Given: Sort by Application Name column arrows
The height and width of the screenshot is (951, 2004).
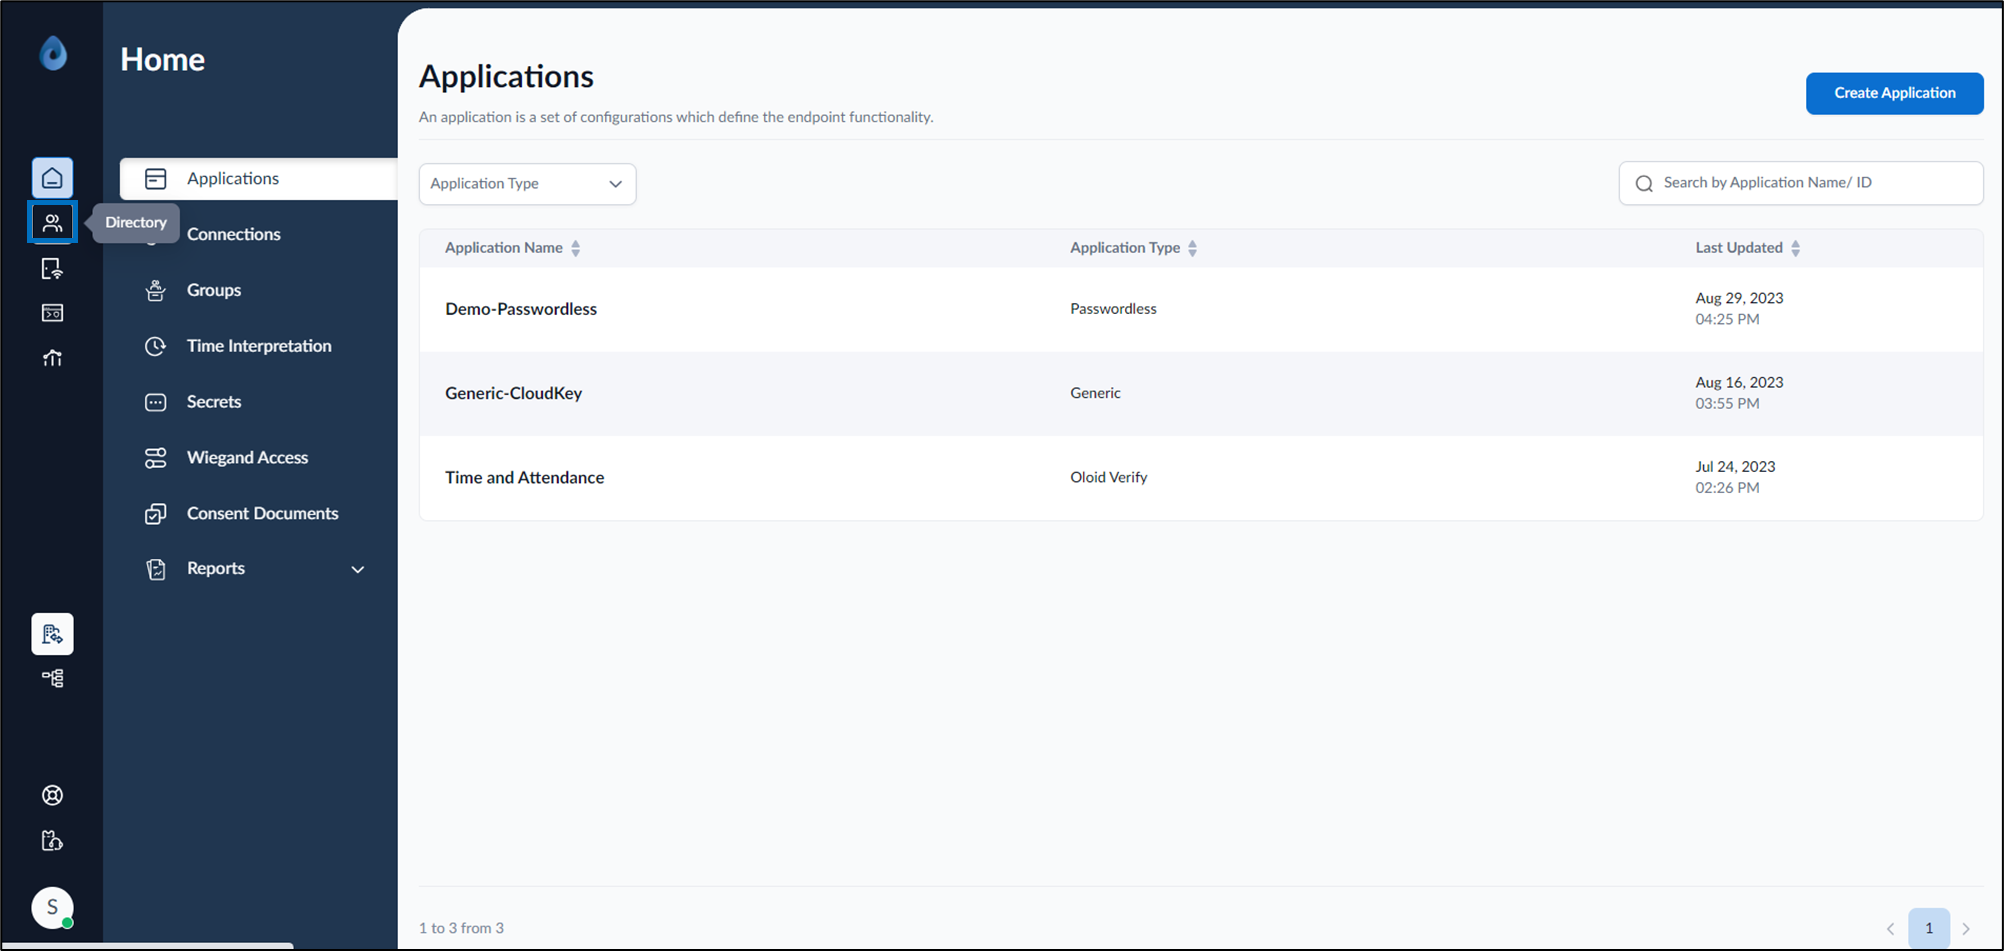Looking at the screenshot, I should (x=576, y=248).
